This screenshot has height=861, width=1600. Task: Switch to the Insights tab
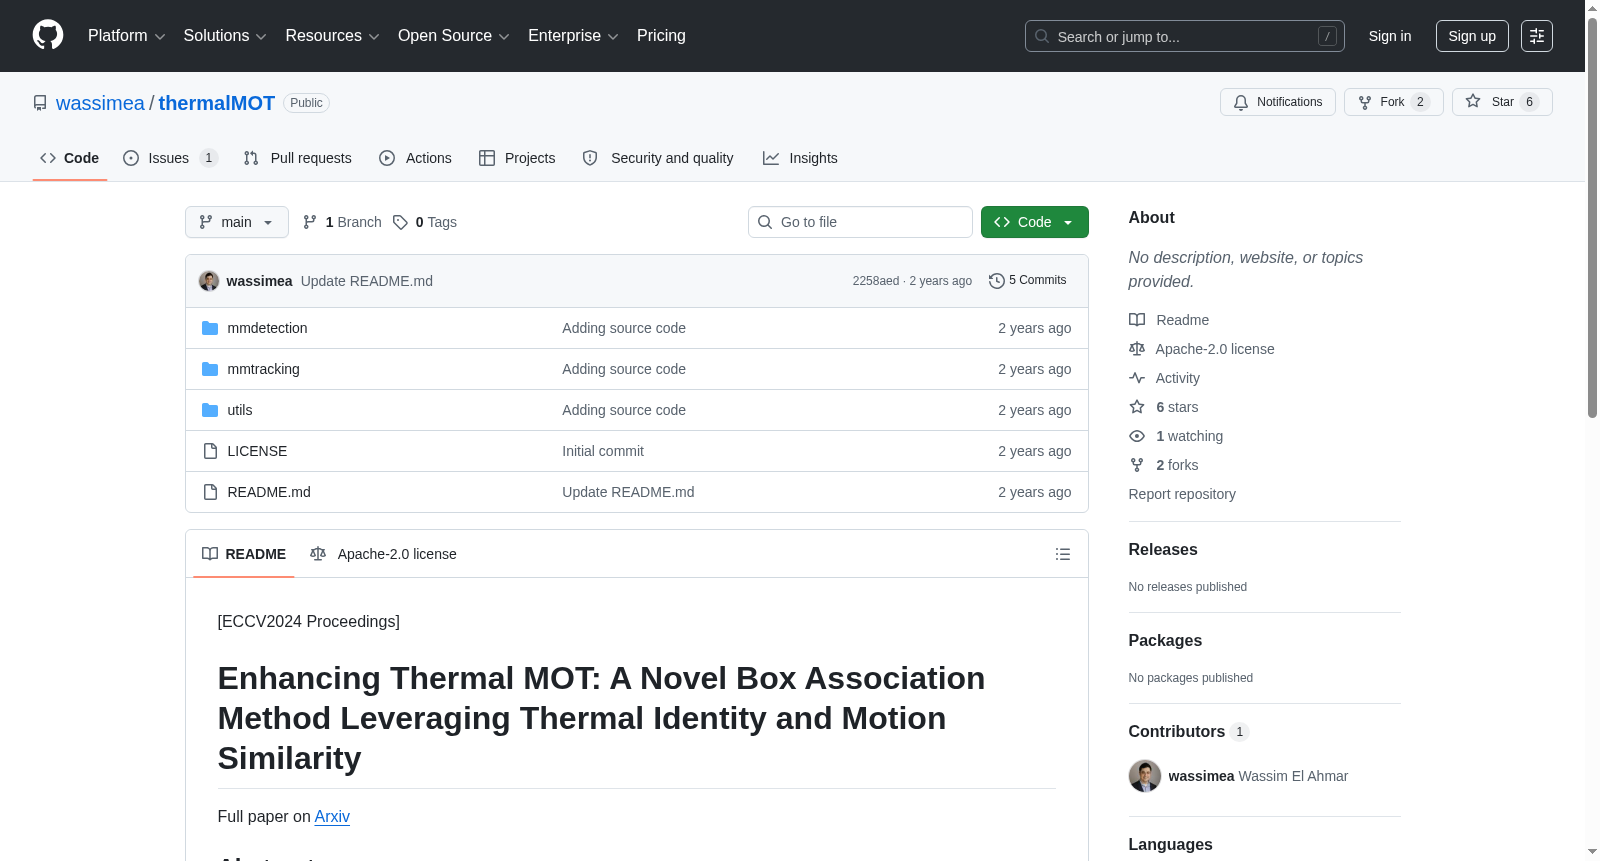click(800, 158)
